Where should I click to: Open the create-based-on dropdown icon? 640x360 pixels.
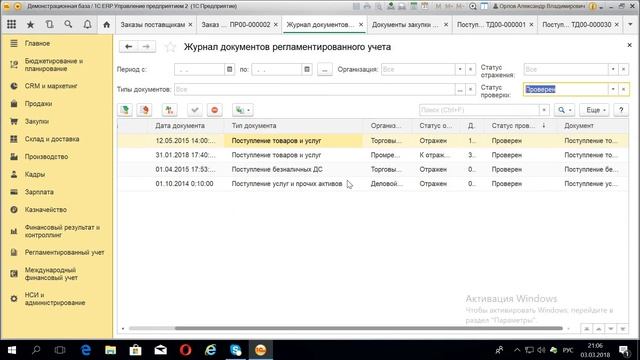242,110
